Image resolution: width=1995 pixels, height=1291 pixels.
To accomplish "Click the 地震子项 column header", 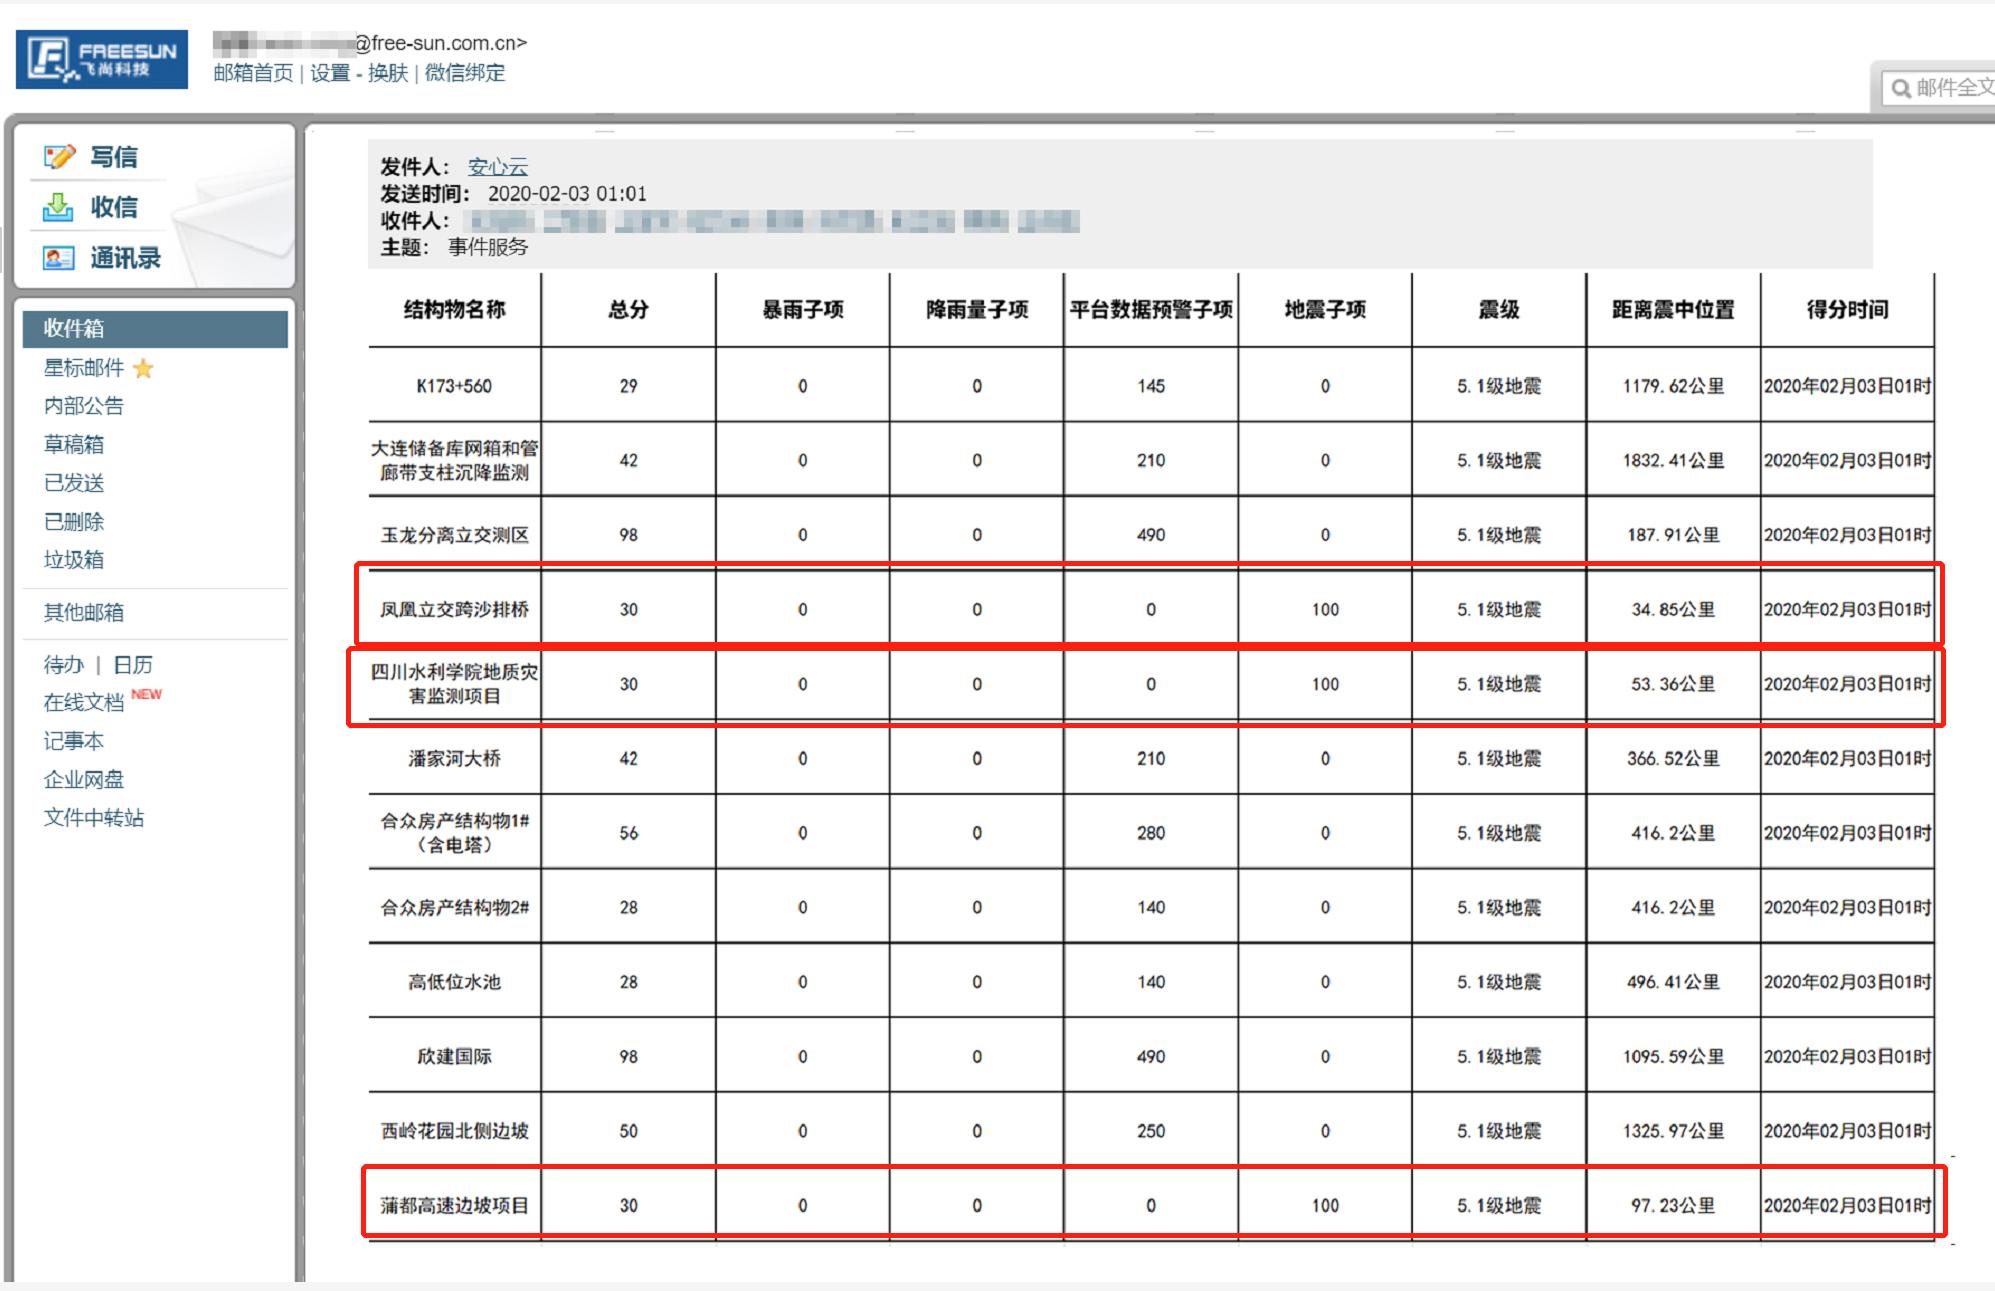I will coord(1325,310).
